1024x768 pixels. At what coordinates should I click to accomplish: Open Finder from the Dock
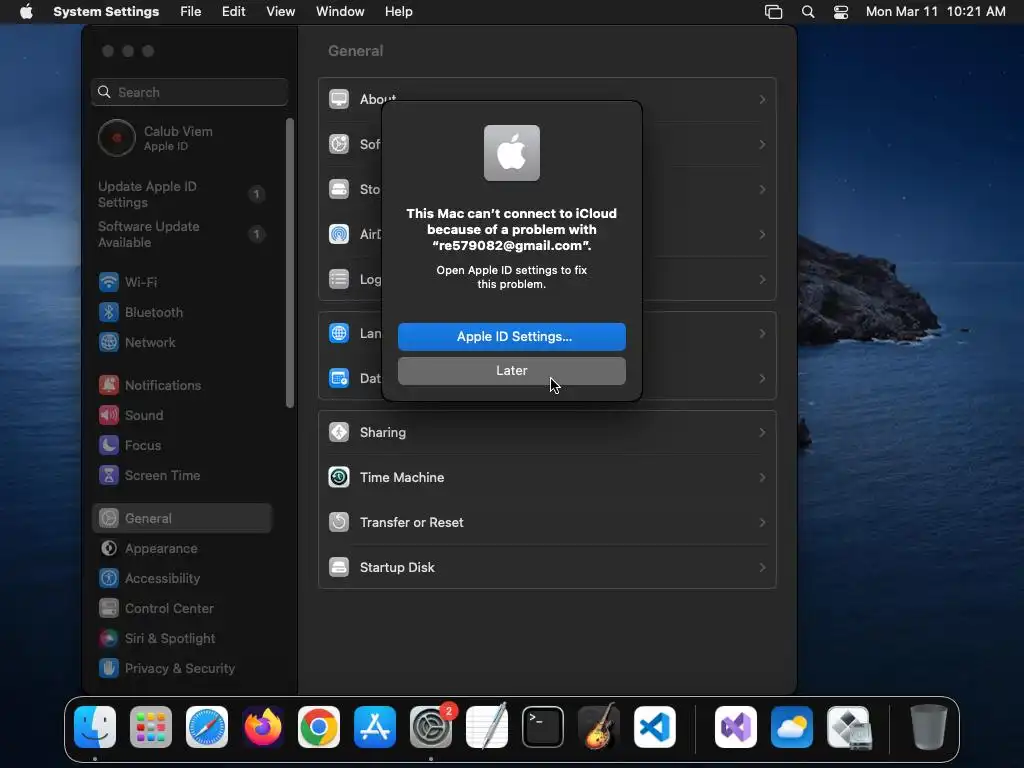point(95,727)
